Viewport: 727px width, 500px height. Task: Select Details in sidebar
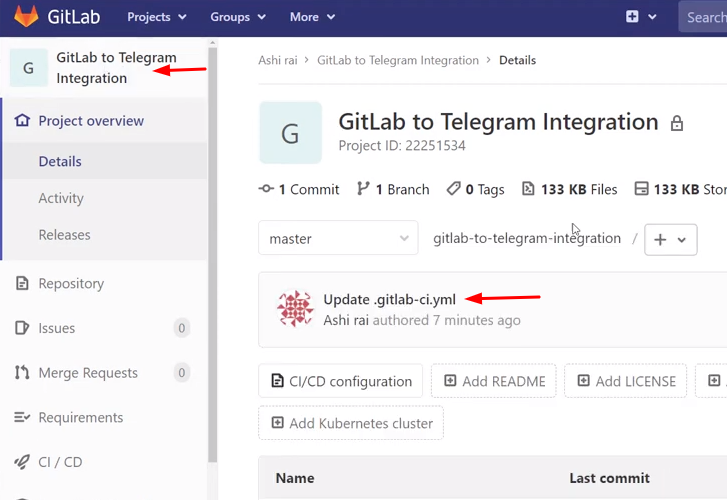60,161
